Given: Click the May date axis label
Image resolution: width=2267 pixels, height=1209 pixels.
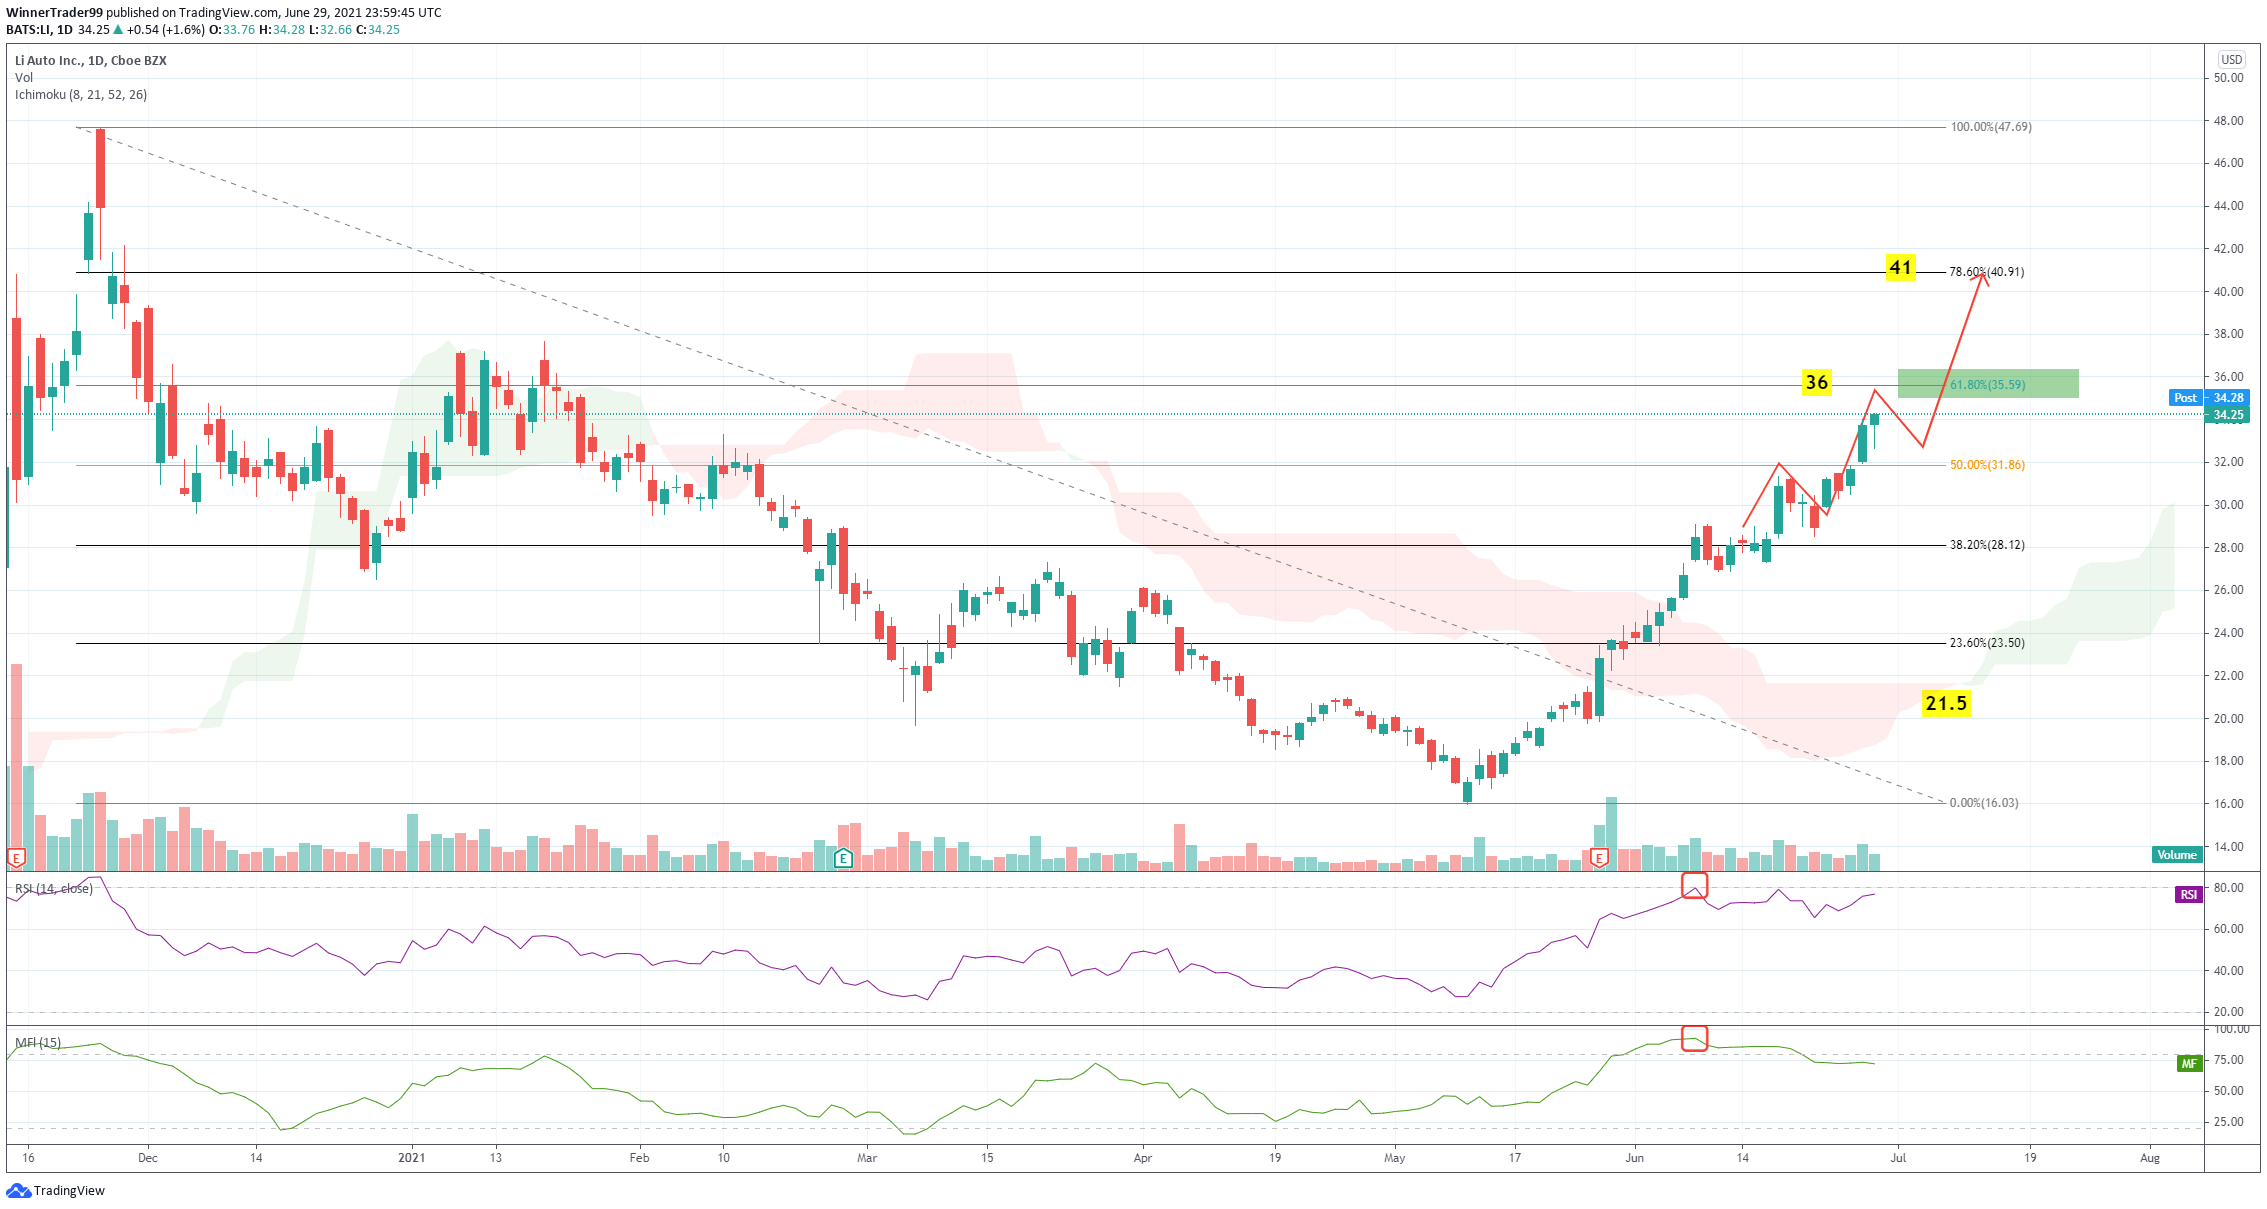Looking at the screenshot, I should pos(1395,1158).
